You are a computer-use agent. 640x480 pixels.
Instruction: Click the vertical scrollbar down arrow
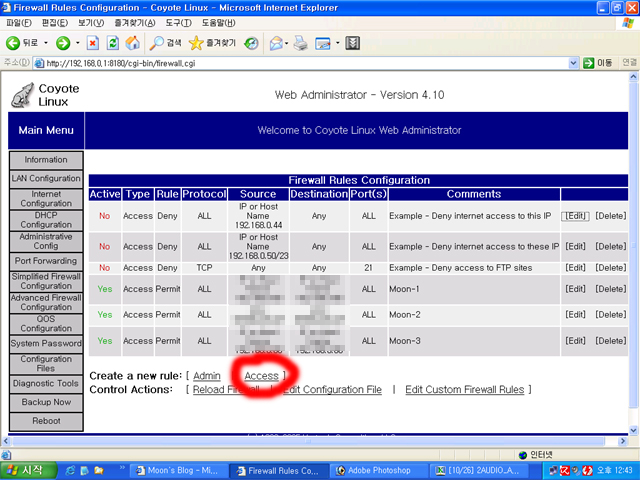point(633,430)
